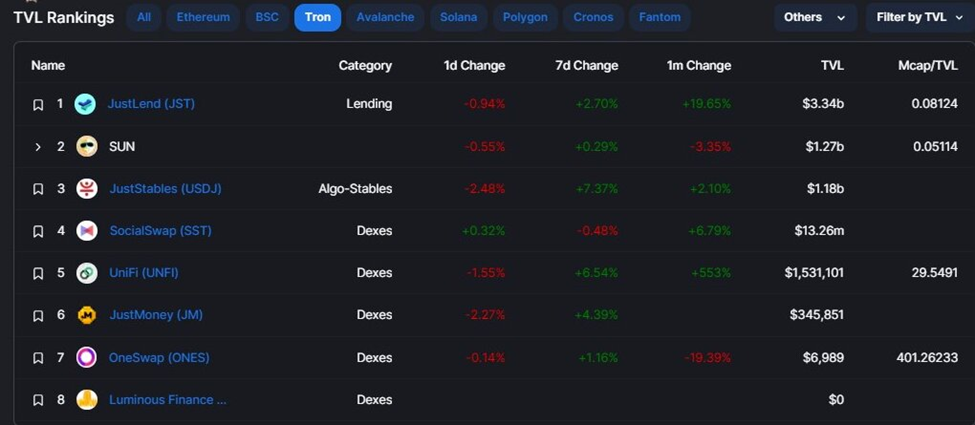This screenshot has width=975, height=425.
Task: Sort by the TVL column header
Action: [832, 66]
